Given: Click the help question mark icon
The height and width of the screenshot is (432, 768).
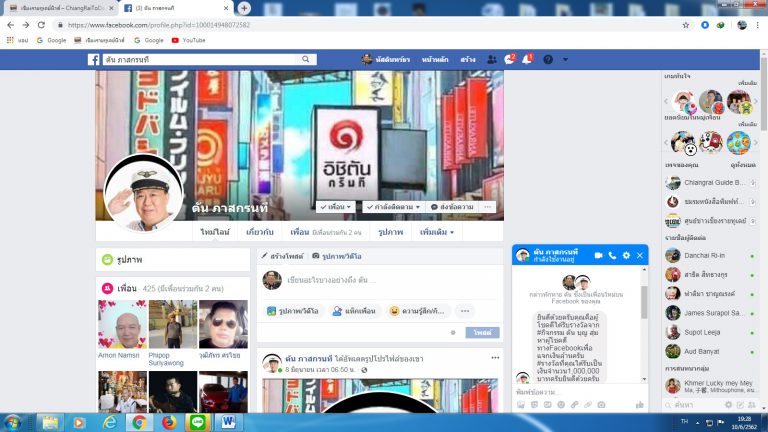Looking at the screenshot, I should point(549,60).
